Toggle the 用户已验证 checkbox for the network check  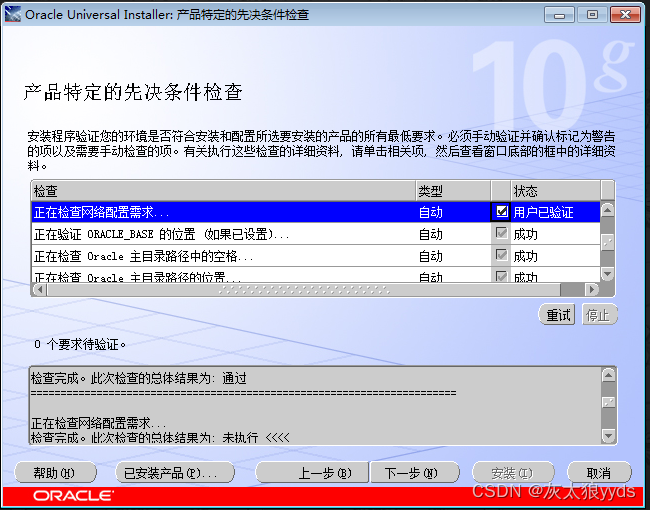[501, 212]
